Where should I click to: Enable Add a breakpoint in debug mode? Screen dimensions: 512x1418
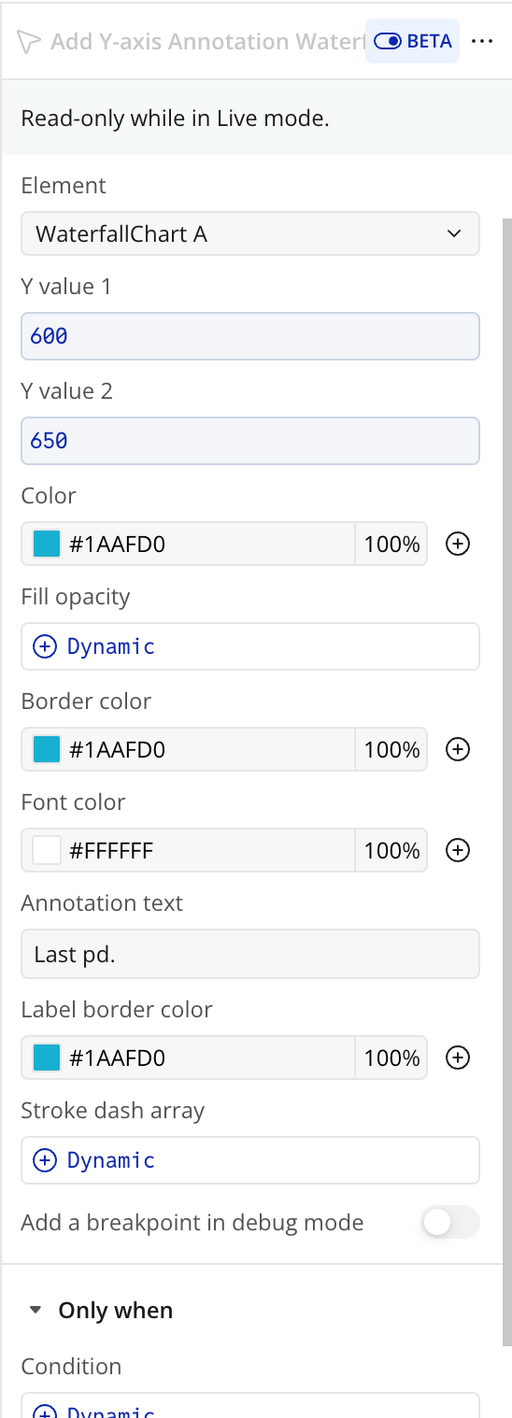point(451,1222)
